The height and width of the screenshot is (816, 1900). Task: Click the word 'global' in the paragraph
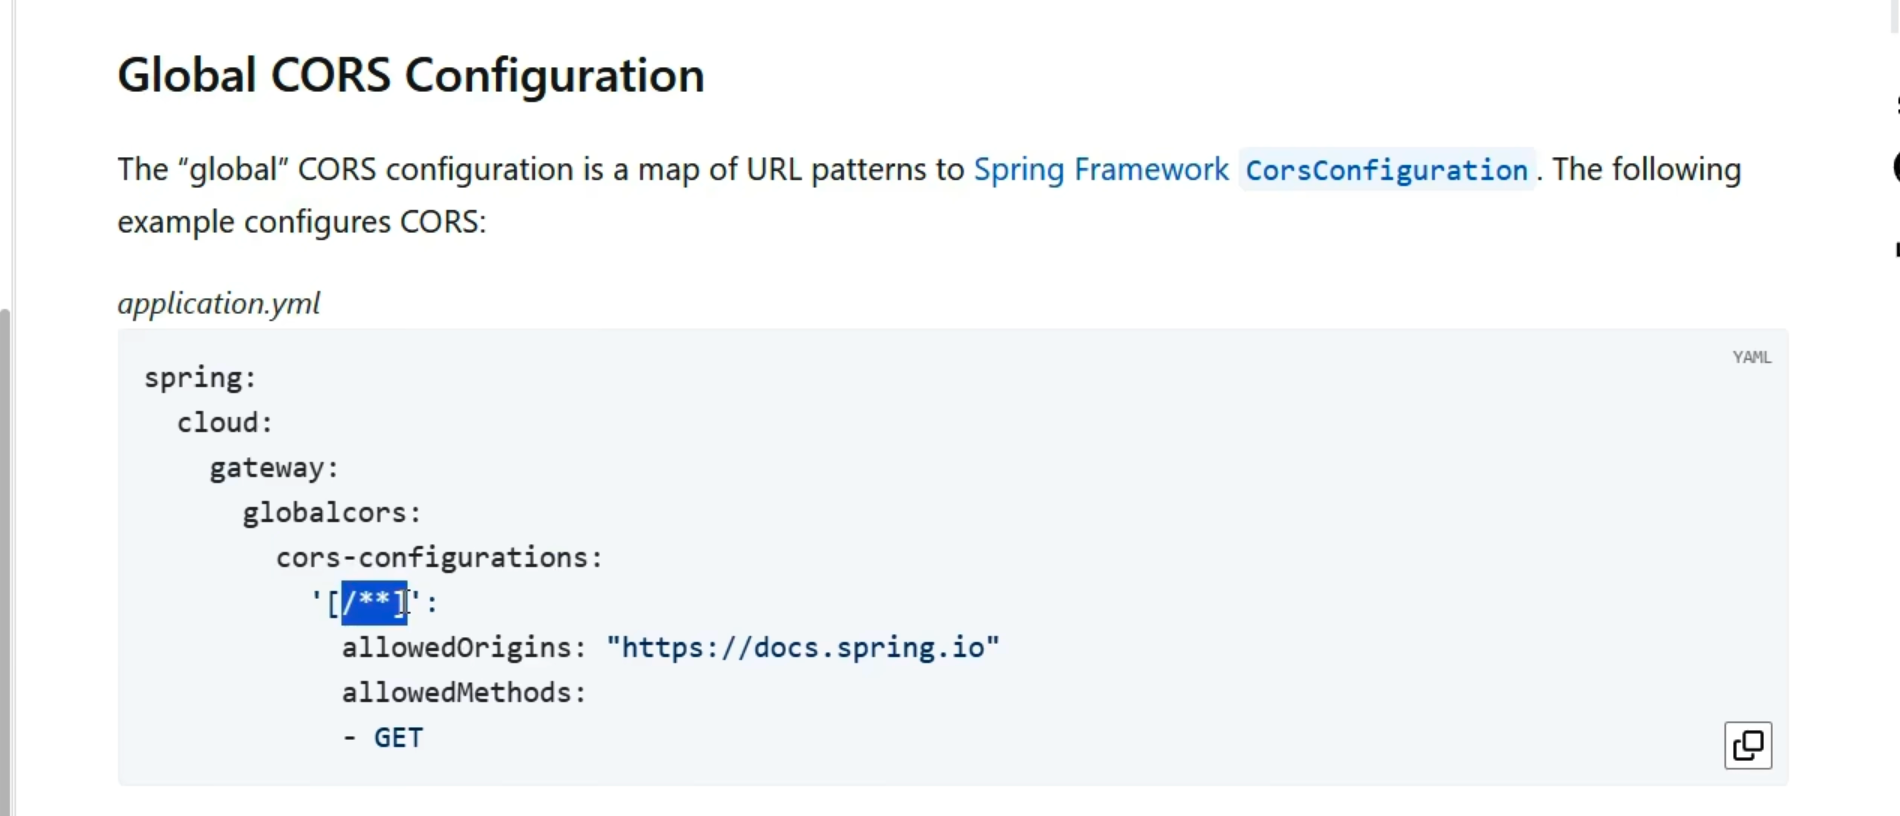(232, 170)
